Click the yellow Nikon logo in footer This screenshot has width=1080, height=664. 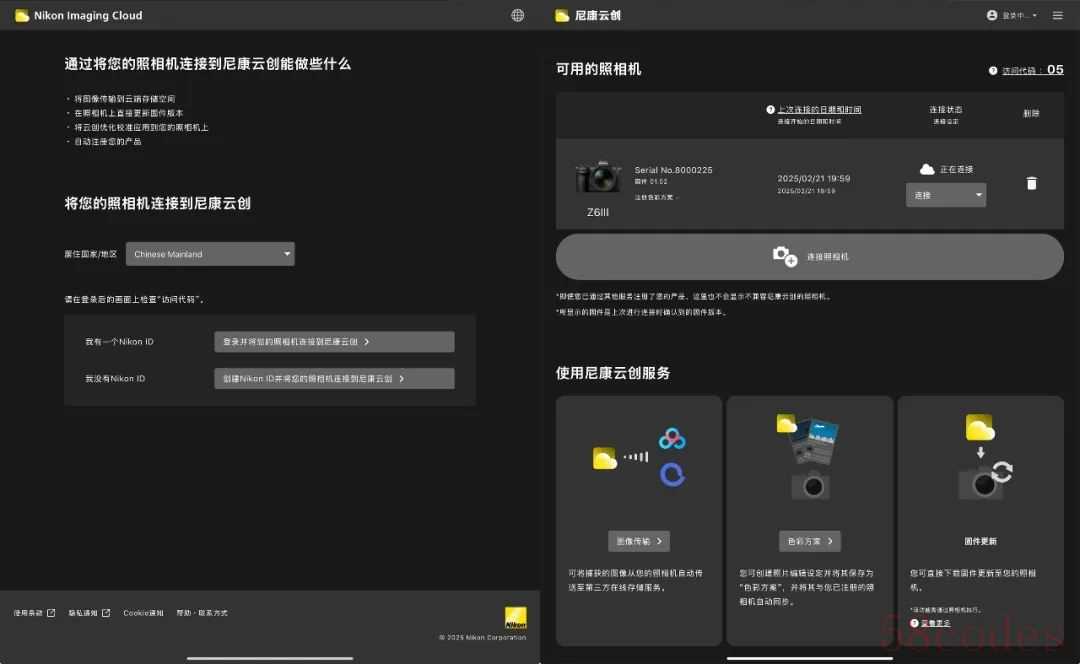[515, 617]
